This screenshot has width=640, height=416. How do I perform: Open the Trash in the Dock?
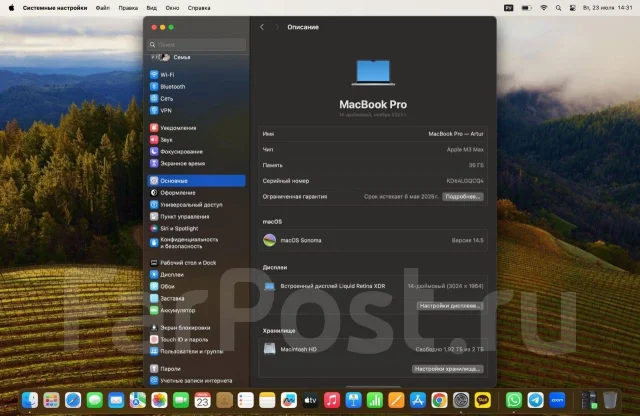tap(610, 400)
